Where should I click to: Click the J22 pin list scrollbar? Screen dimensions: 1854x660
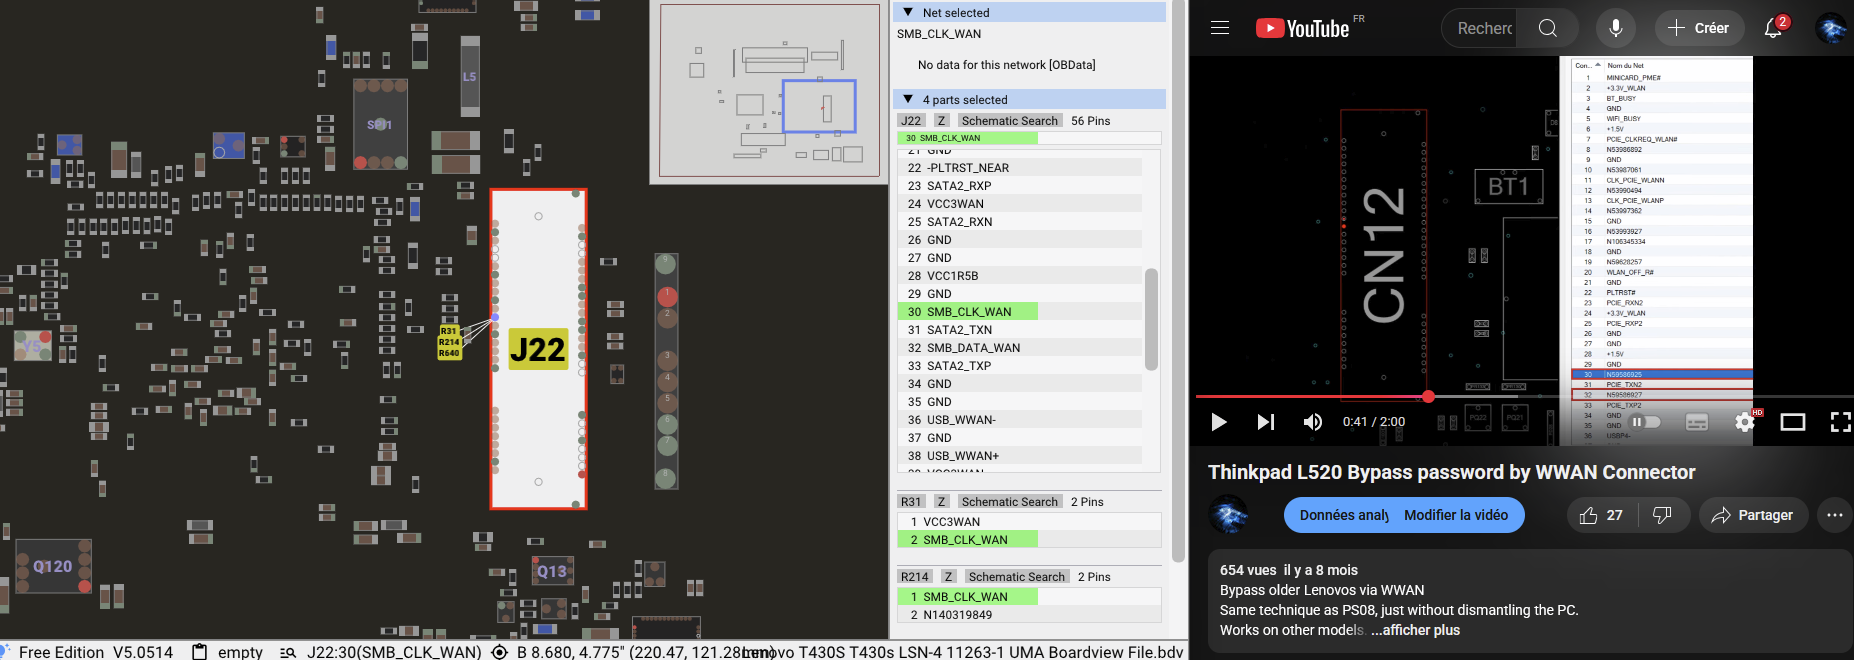tap(1151, 319)
